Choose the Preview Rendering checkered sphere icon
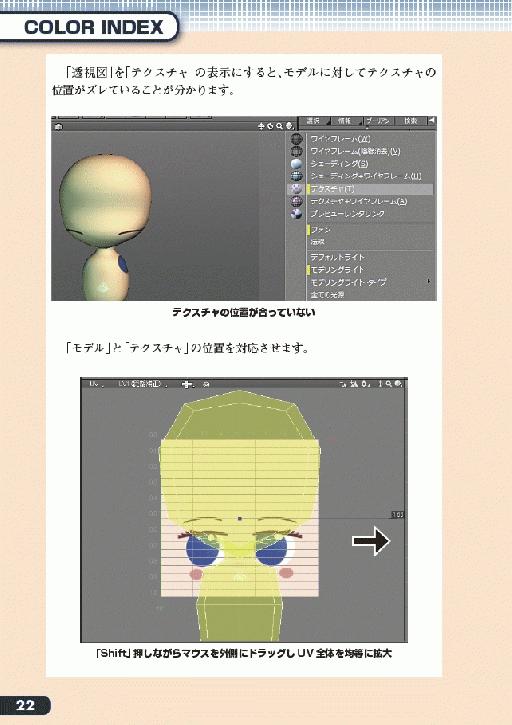 click(296, 214)
